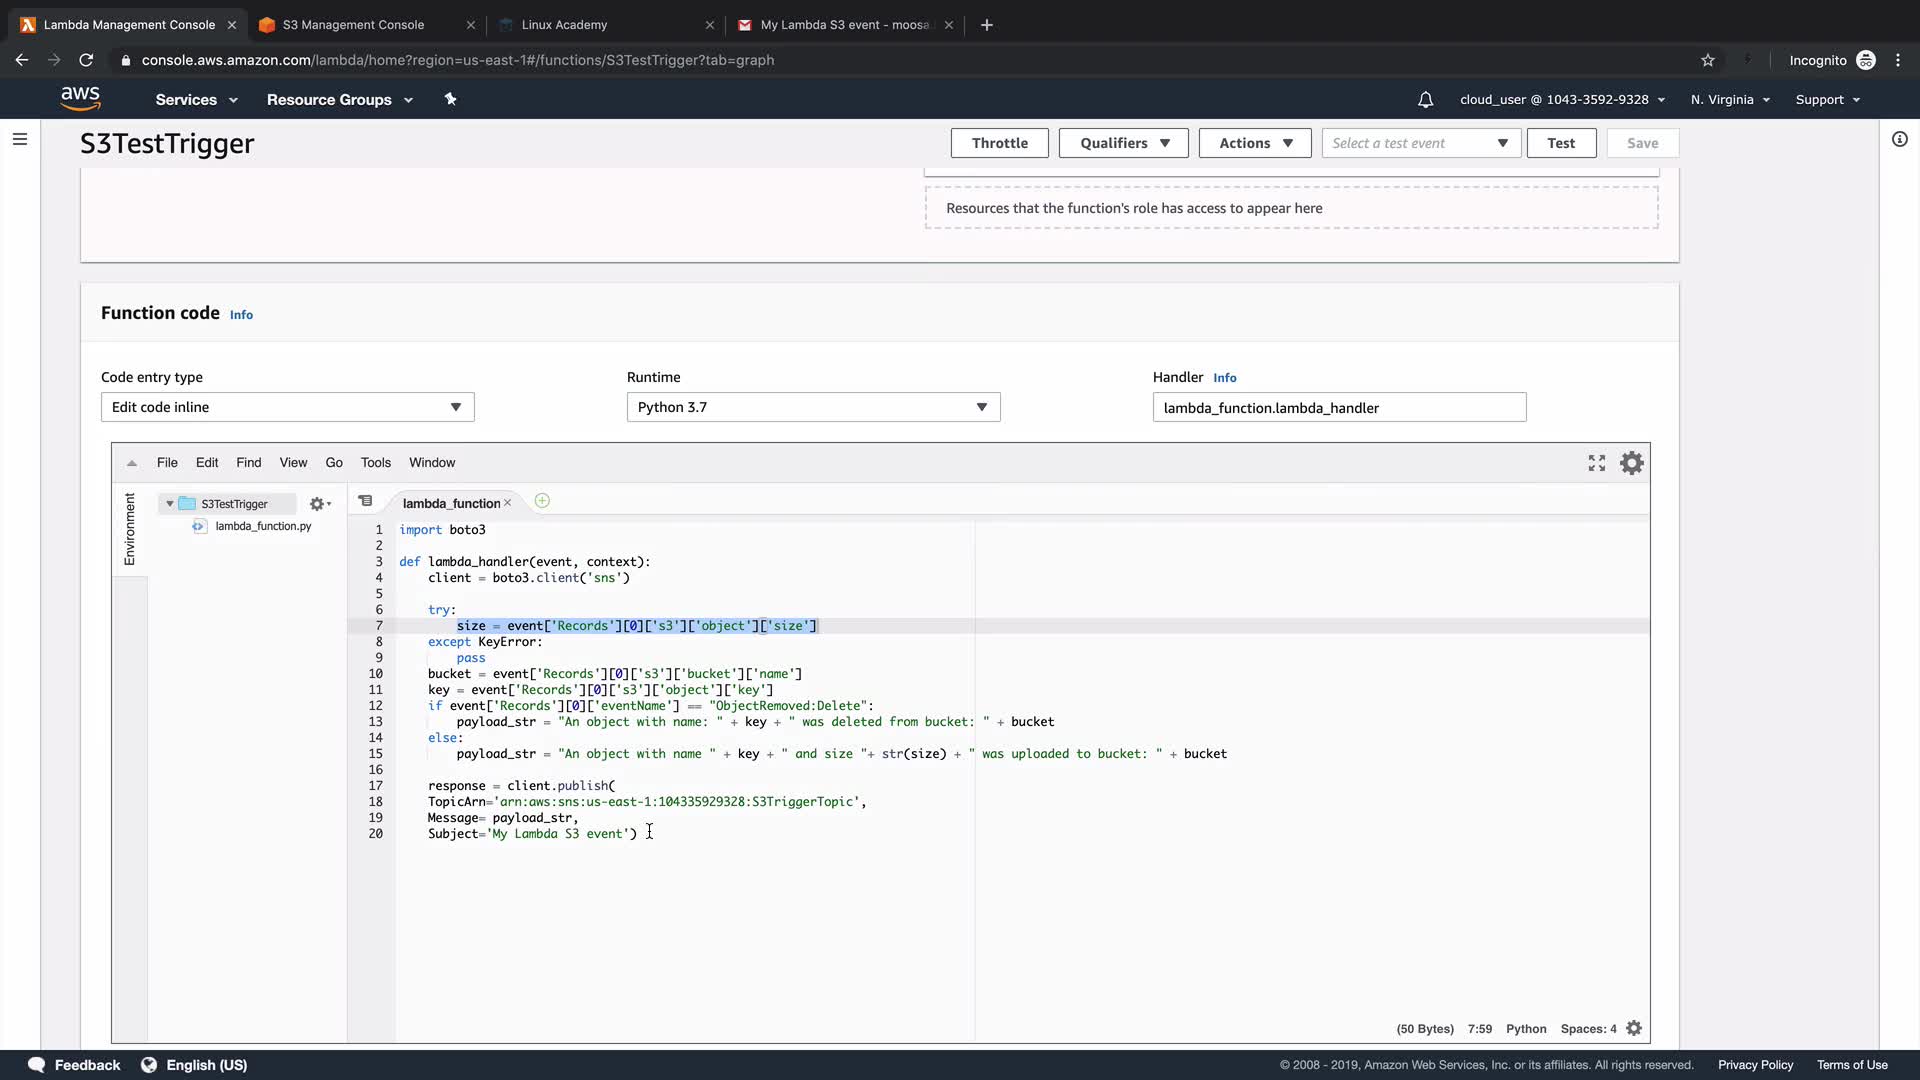Screen dimensions: 1920x1080
Task: Open the editor preferences gear icon
Action: (1631, 463)
